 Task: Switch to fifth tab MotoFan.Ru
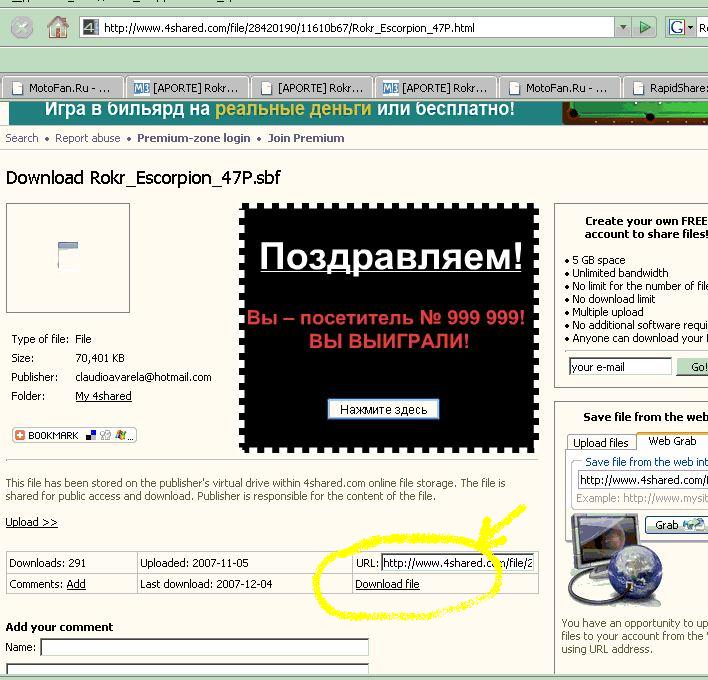(x=559, y=88)
